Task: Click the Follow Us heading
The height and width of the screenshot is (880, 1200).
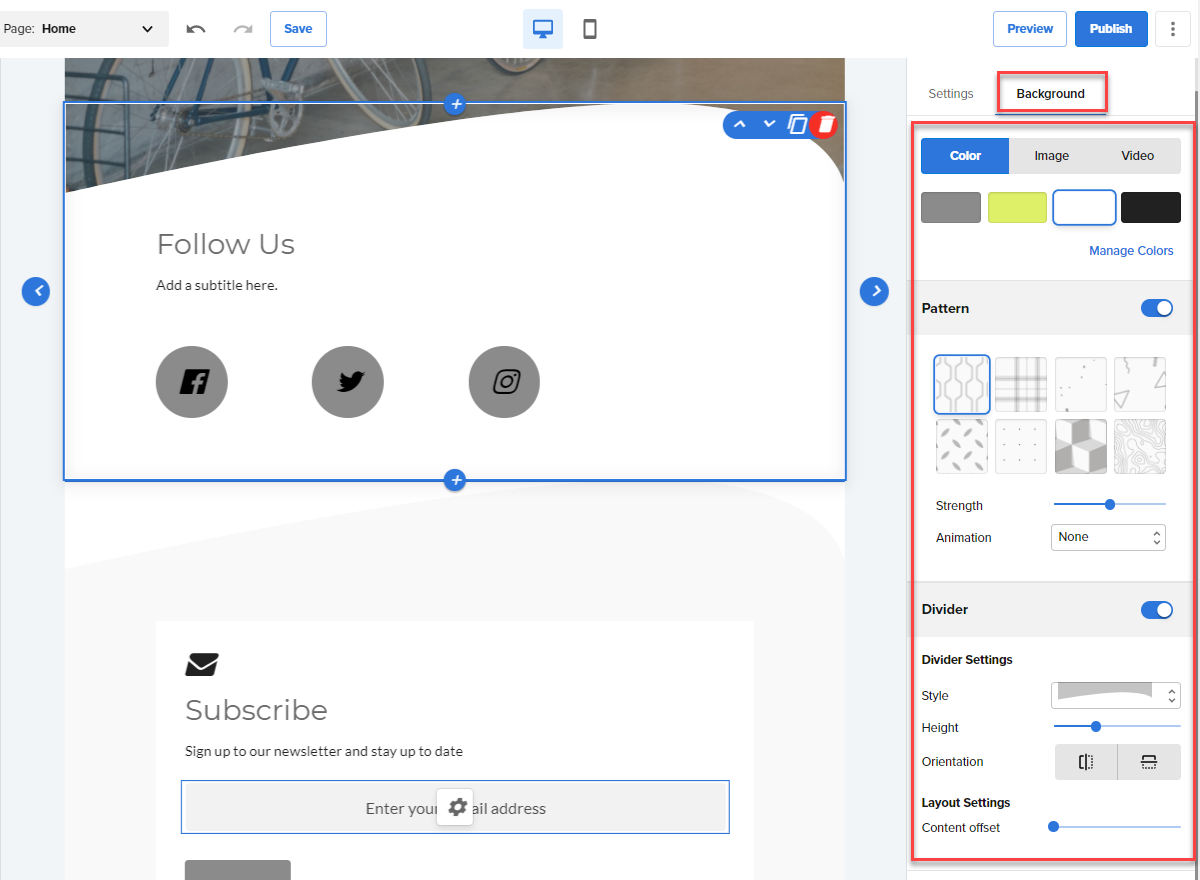Action: (226, 244)
